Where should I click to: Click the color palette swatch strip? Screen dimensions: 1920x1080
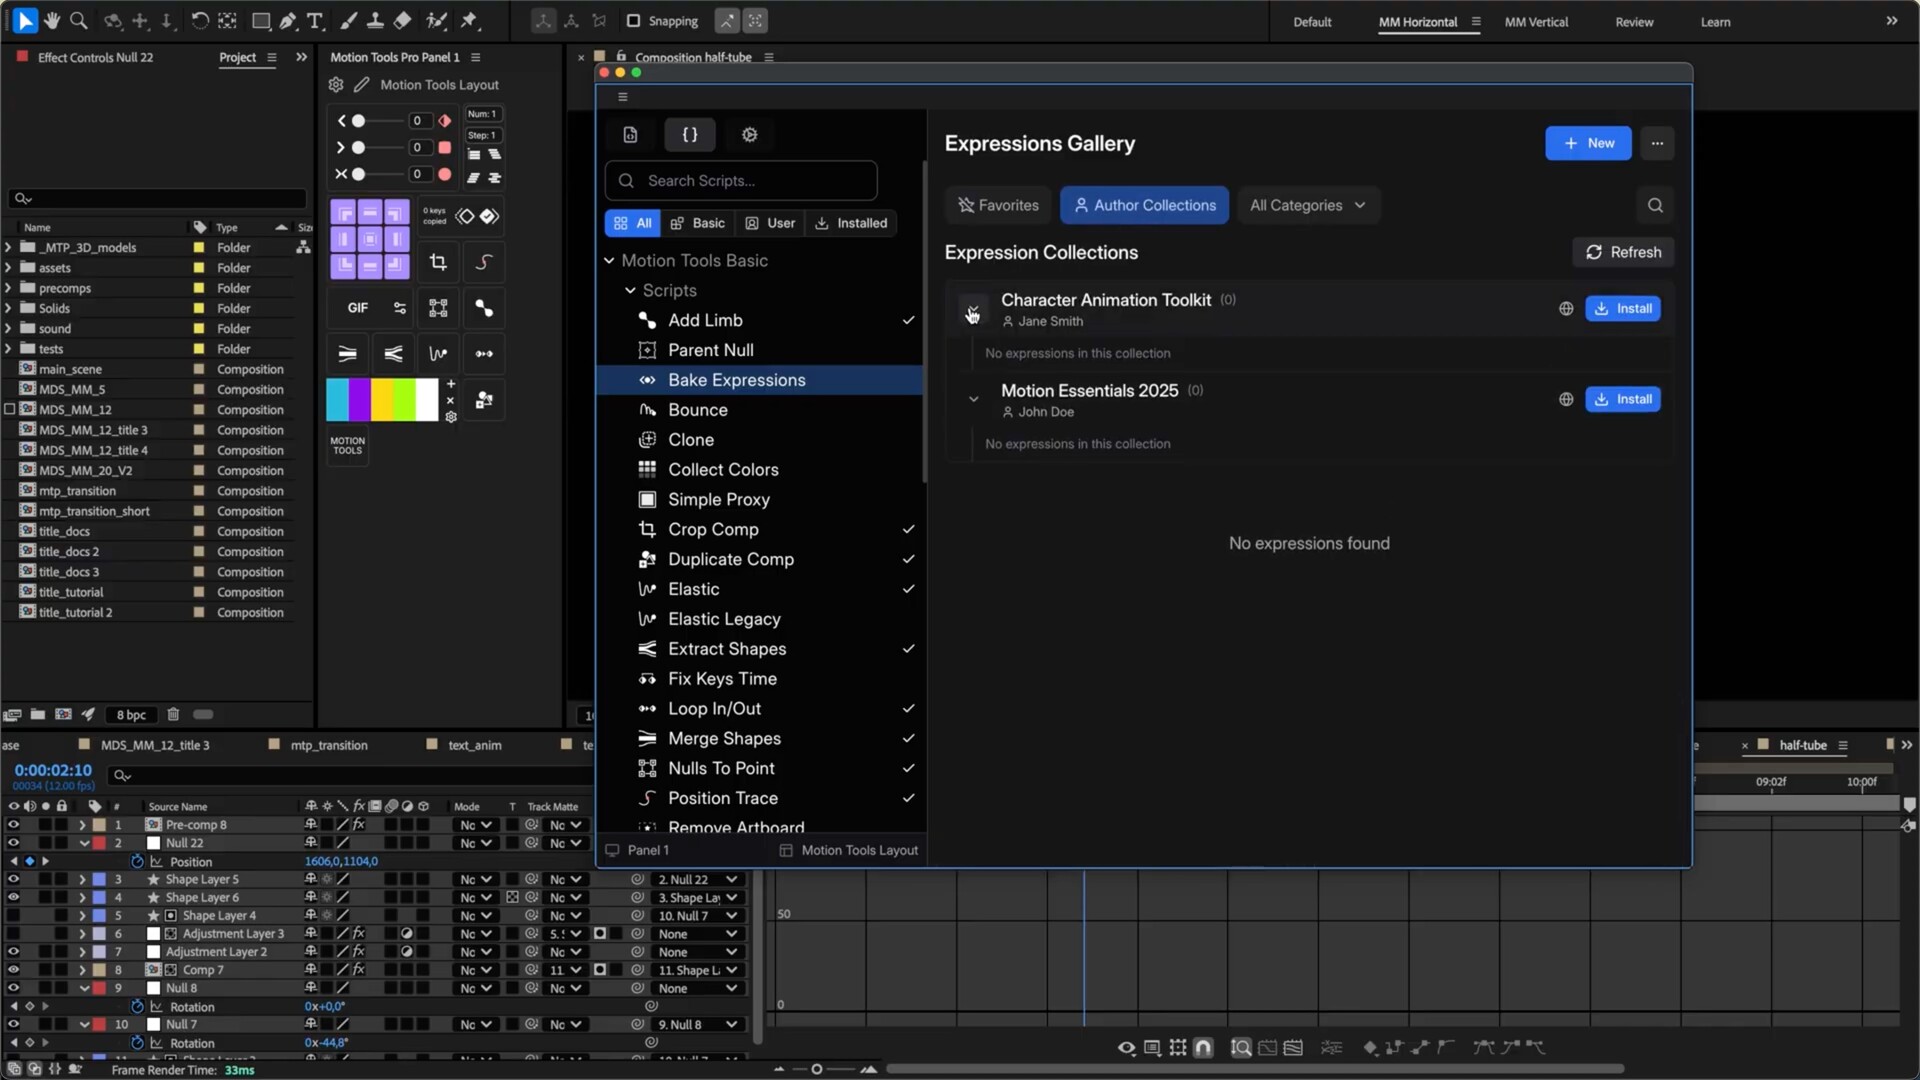click(x=382, y=400)
